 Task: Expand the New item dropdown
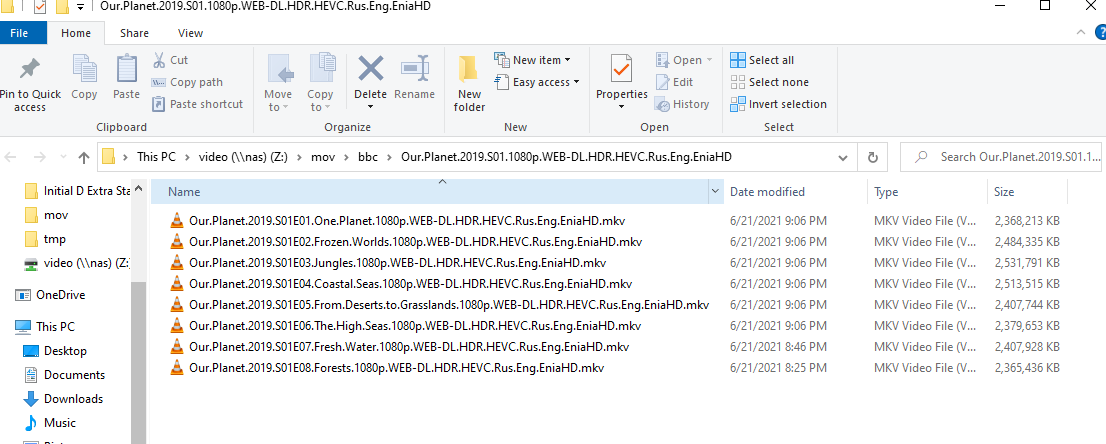pos(568,60)
